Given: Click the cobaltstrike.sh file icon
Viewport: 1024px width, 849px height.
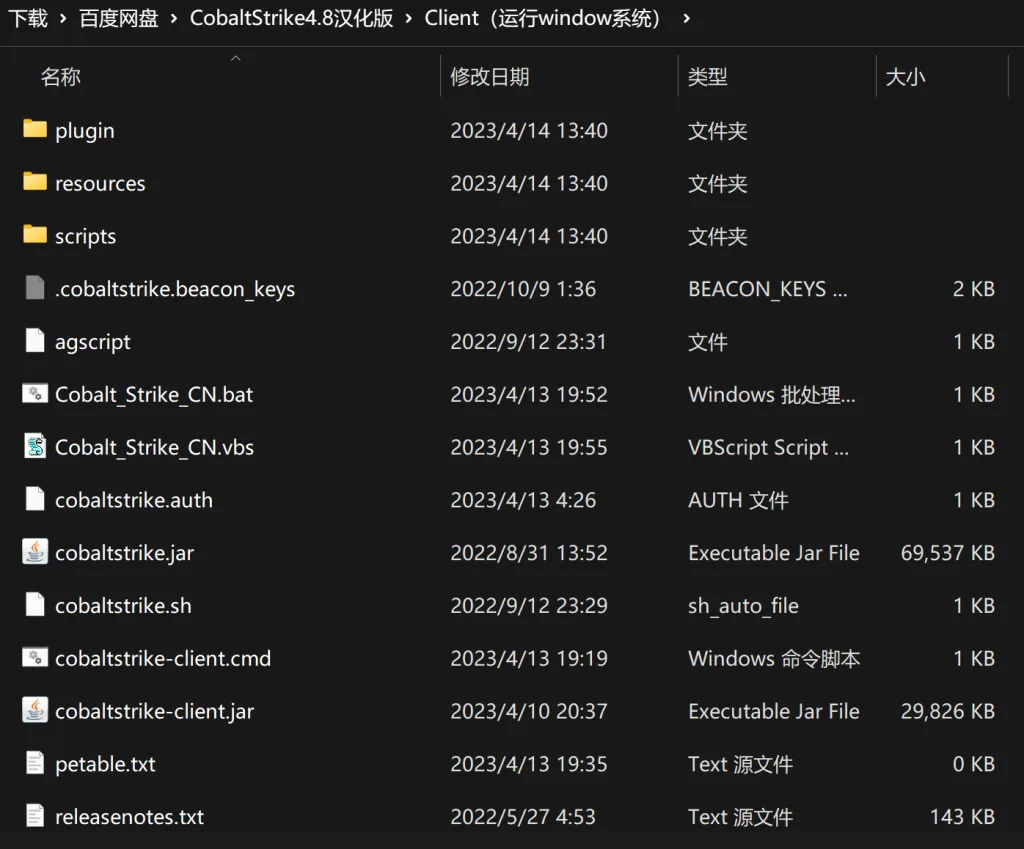Looking at the screenshot, I should point(35,605).
